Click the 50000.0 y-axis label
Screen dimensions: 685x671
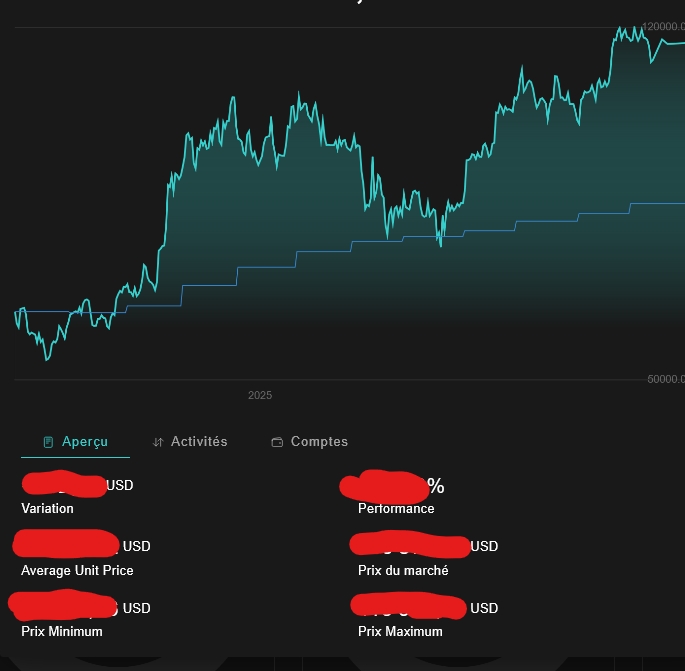point(666,380)
